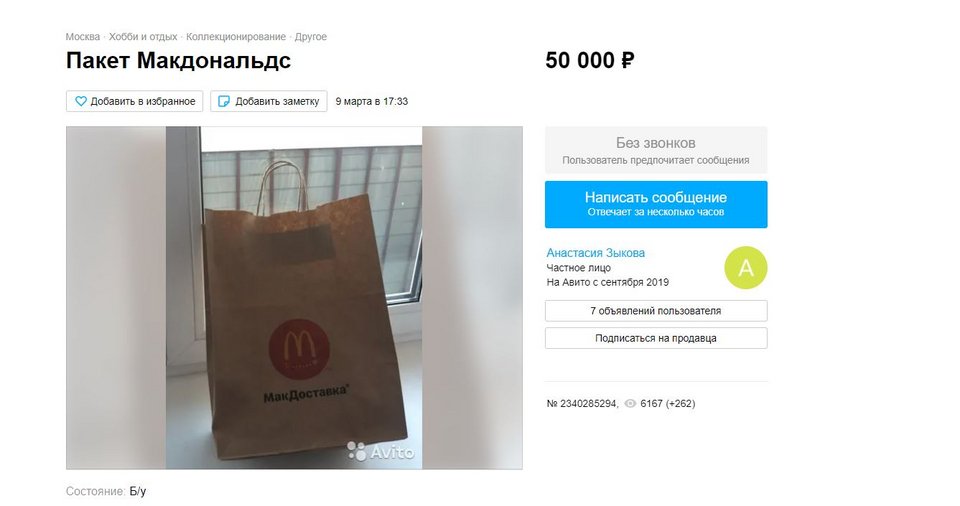Open the McDonald's bag photo
Screen dimensions: 960x506
[x=294, y=298]
